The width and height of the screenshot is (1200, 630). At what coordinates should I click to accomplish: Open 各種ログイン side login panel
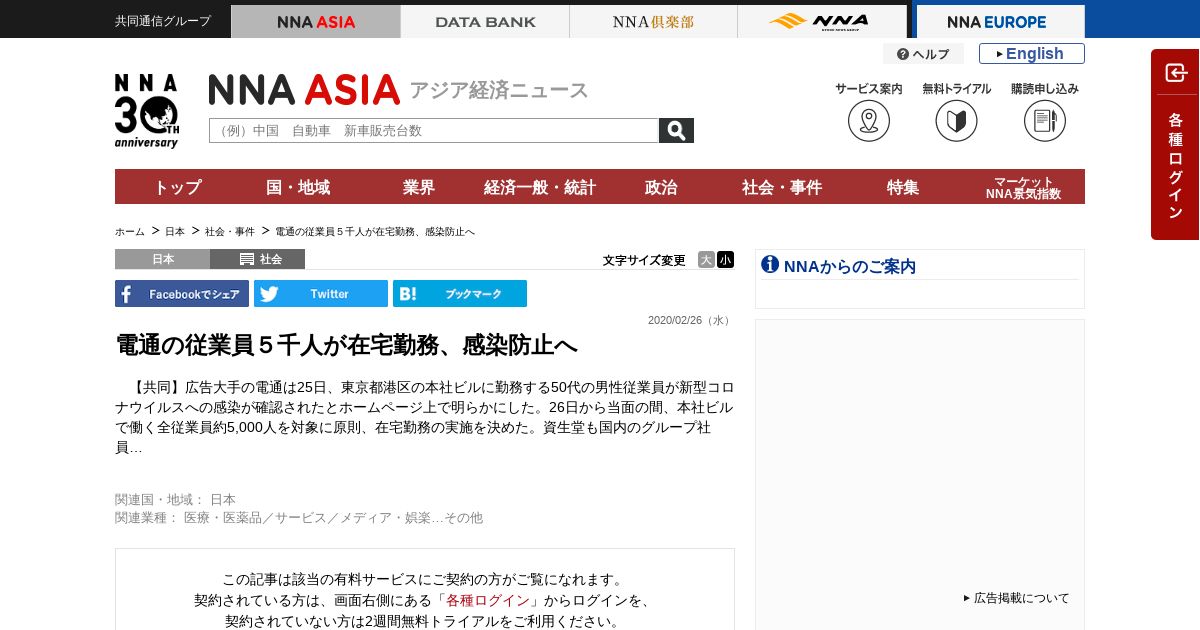[1175, 144]
